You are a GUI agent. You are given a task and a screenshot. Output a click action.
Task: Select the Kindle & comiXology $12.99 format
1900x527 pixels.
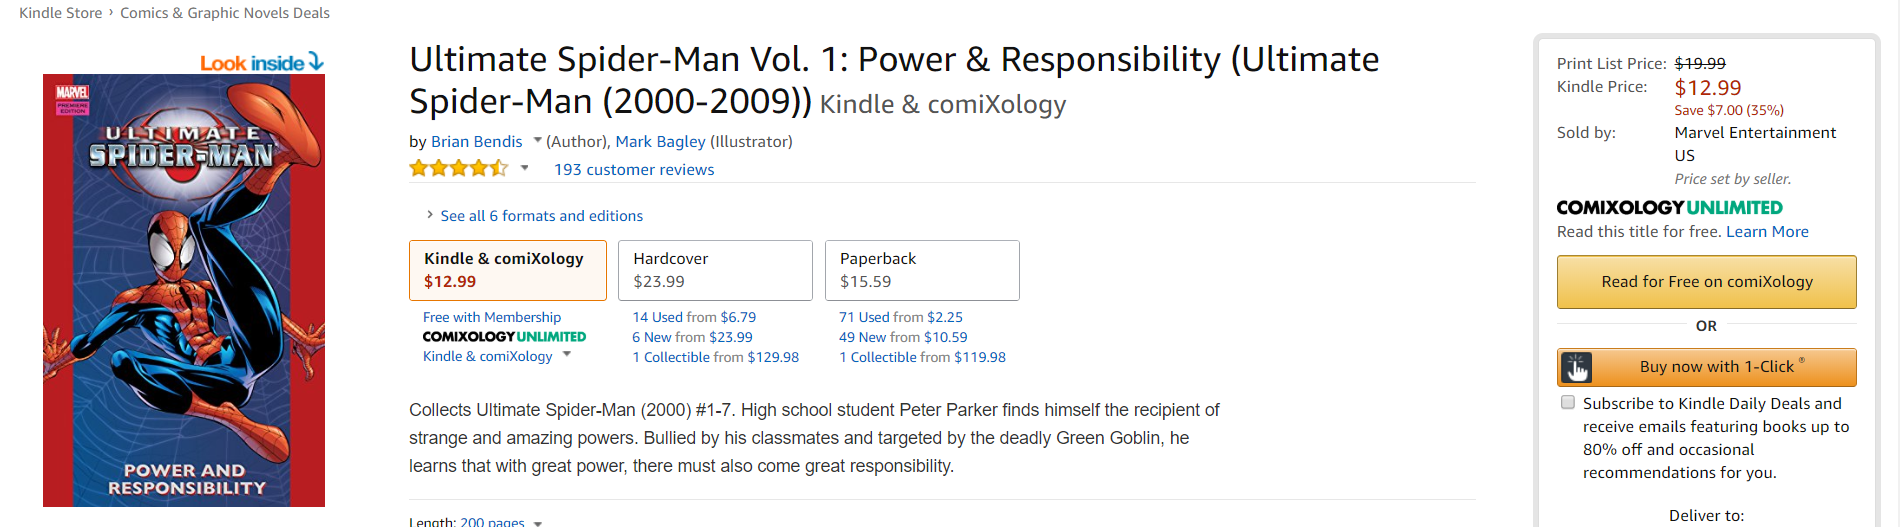tap(508, 270)
